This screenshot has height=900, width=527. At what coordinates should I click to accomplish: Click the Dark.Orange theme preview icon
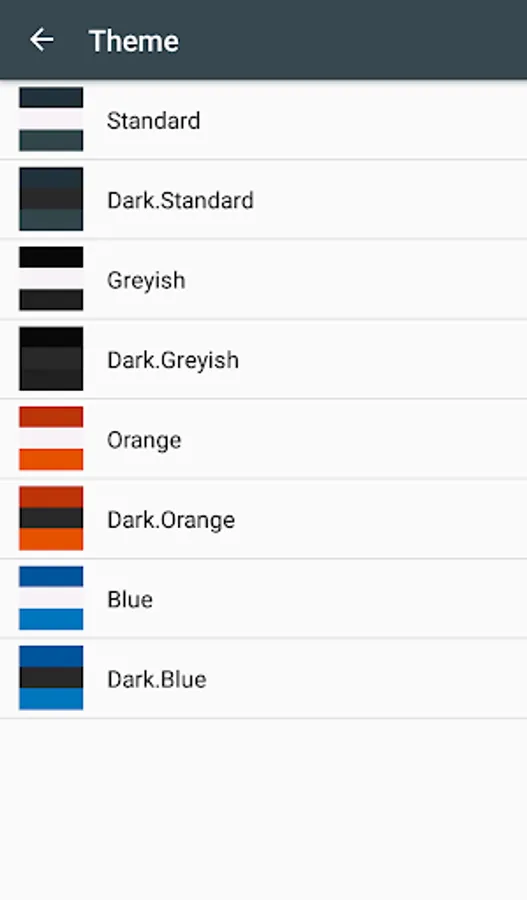click(x=51, y=518)
